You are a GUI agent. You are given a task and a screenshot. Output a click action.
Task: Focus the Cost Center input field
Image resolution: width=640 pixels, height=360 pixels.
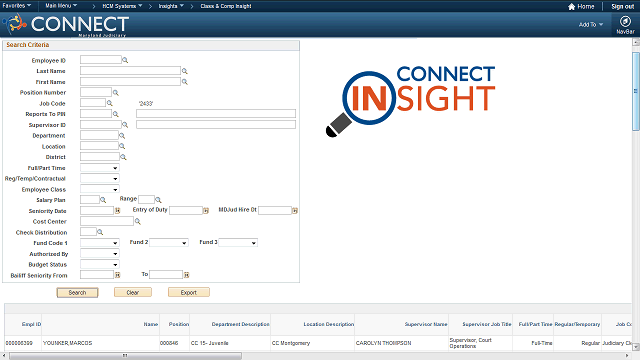(x=107, y=221)
